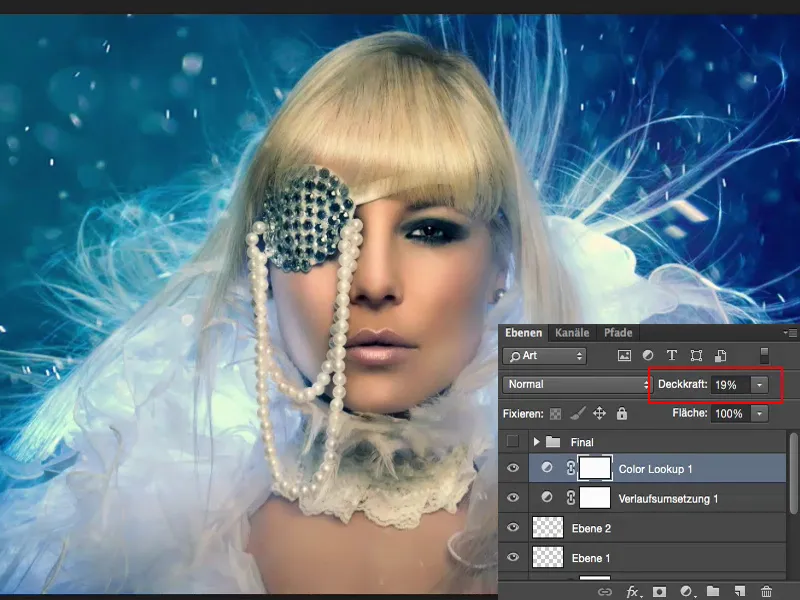Add a layer mask via bottom icon
Viewport: 800px width, 600px height.
(659, 591)
